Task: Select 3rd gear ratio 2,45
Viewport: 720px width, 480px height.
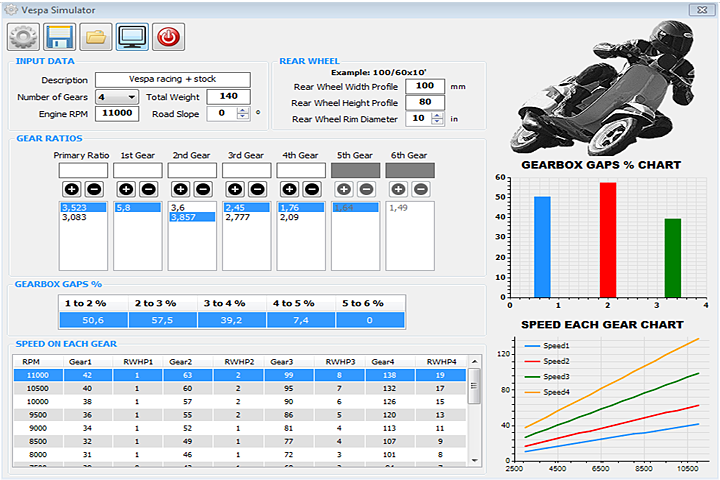Action: click(247, 208)
